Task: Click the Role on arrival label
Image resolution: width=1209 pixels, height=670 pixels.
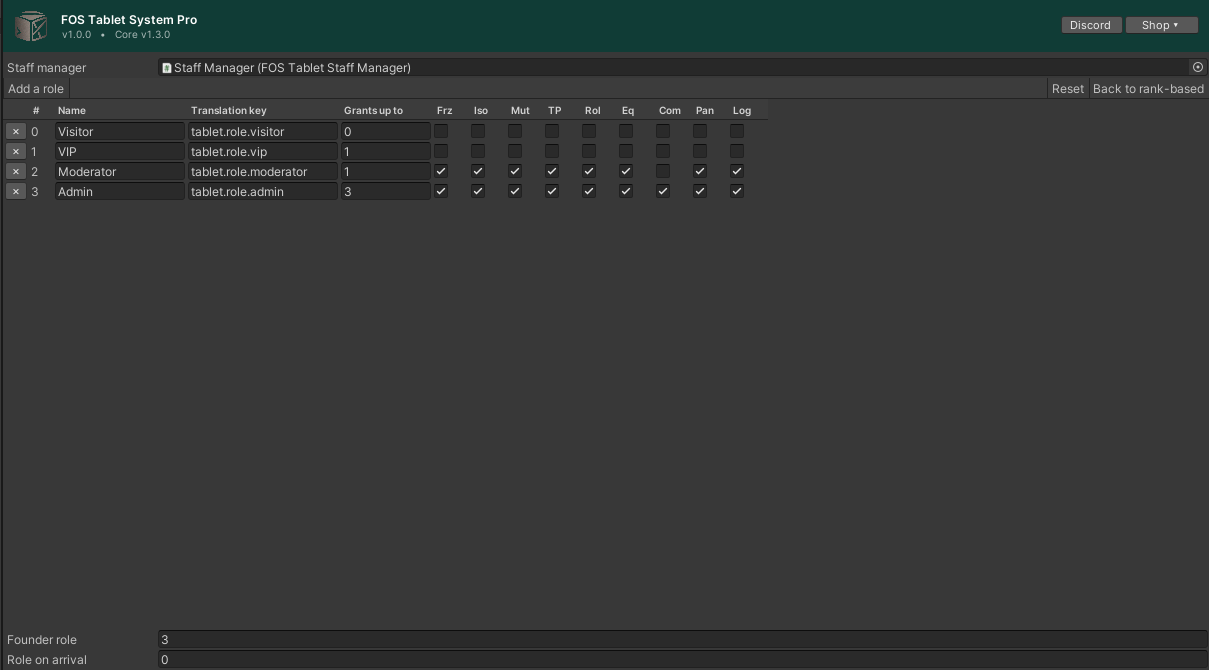Action: pos(47,660)
